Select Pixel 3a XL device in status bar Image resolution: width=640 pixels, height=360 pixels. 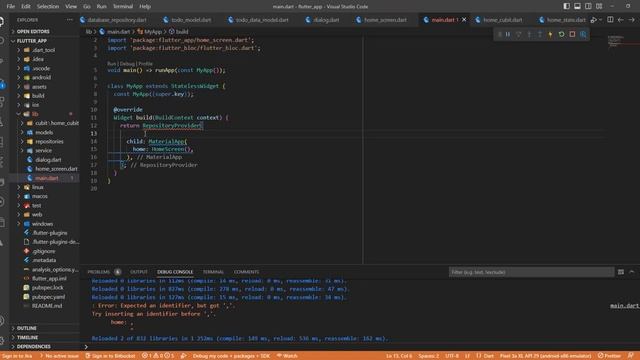(545, 356)
